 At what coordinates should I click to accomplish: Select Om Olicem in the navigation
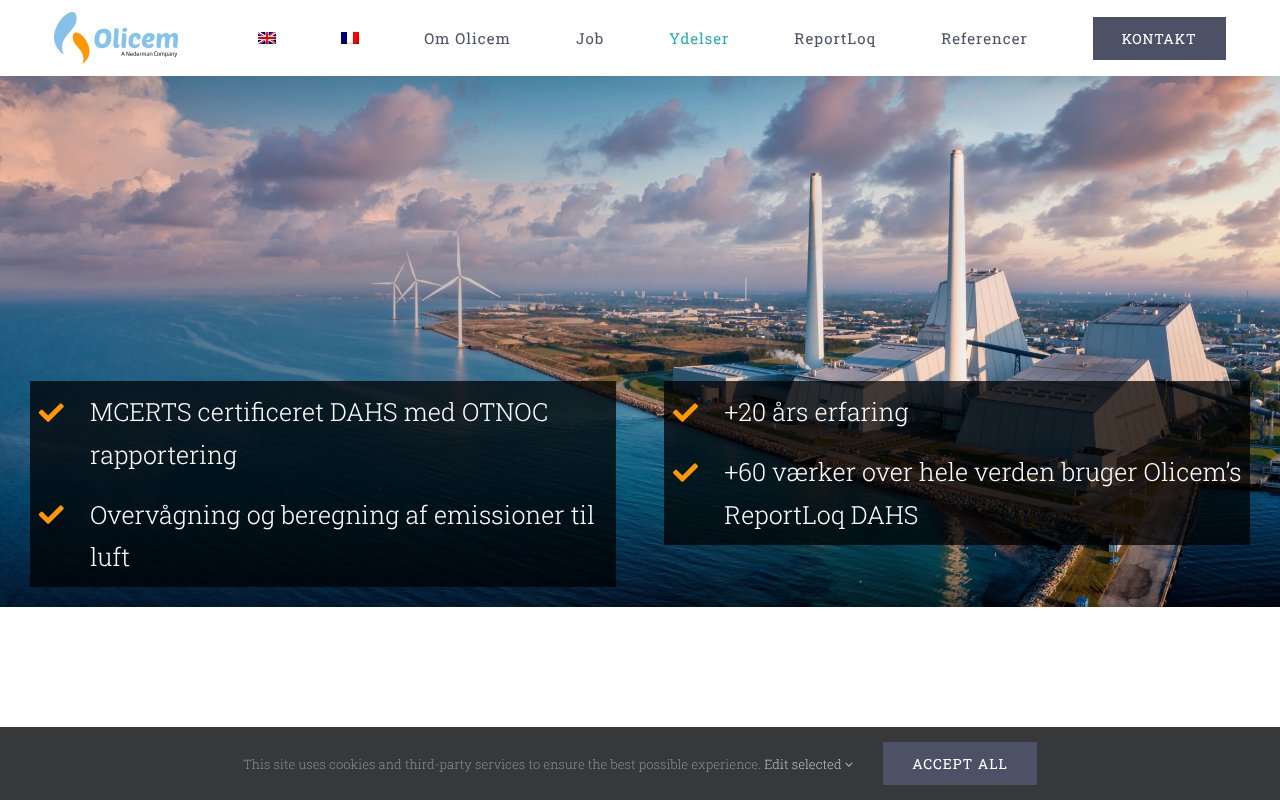[467, 38]
